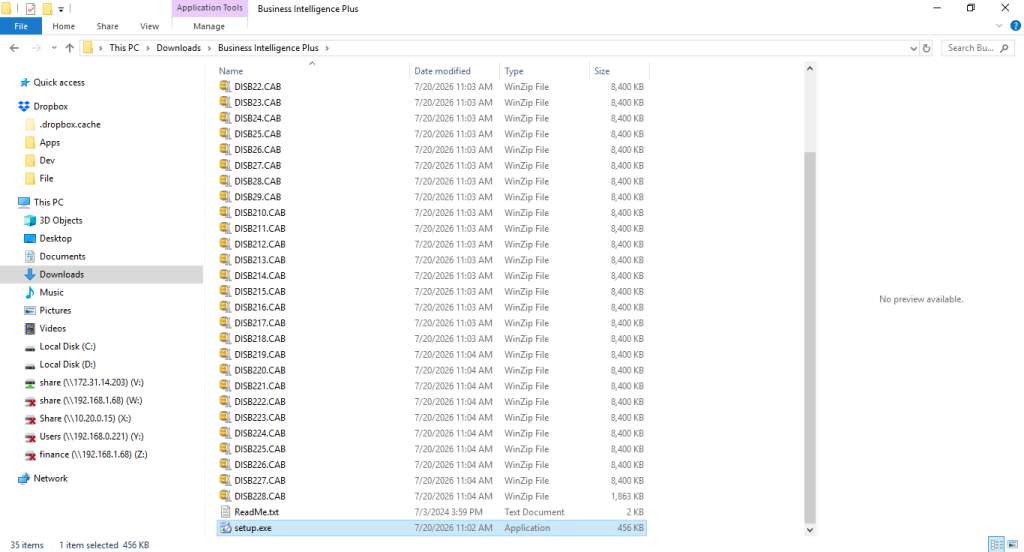Click the scrollbar up arrow
This screenshot has width=1024, height=552.
(810, 69)
